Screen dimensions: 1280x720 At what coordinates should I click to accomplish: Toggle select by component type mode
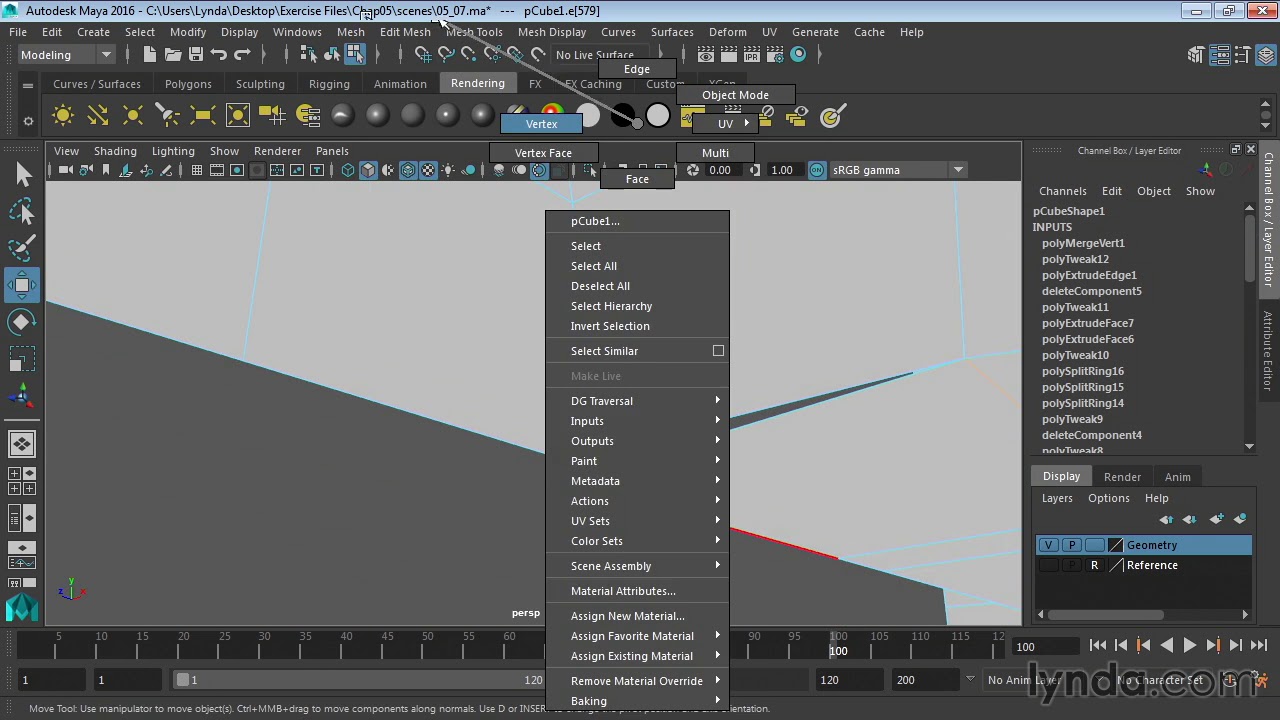(x=355, y=55)
